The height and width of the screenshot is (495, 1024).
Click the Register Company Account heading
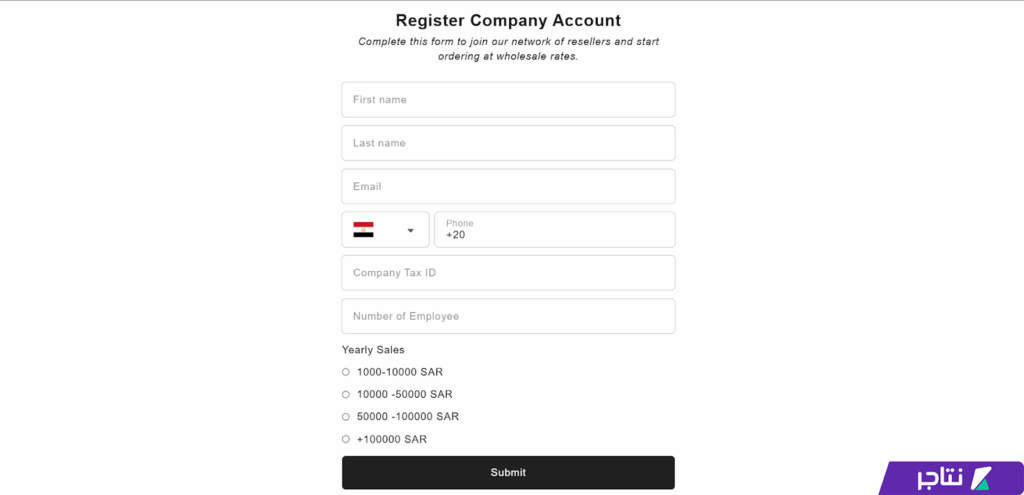(x=508, y=20)
